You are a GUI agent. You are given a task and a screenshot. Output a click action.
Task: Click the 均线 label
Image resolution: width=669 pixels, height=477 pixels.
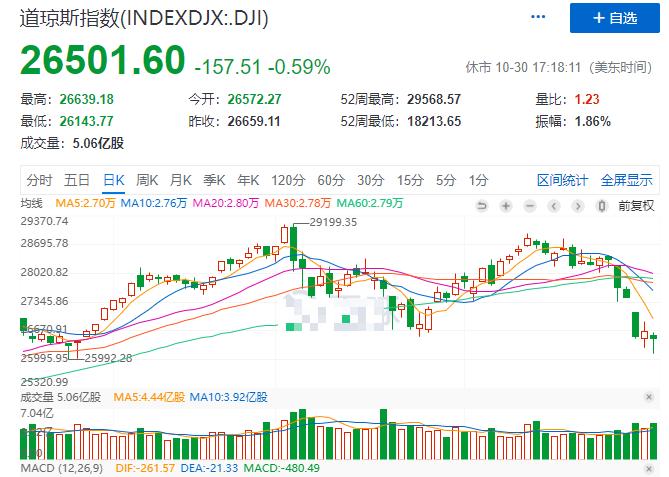tap(31, 204)
